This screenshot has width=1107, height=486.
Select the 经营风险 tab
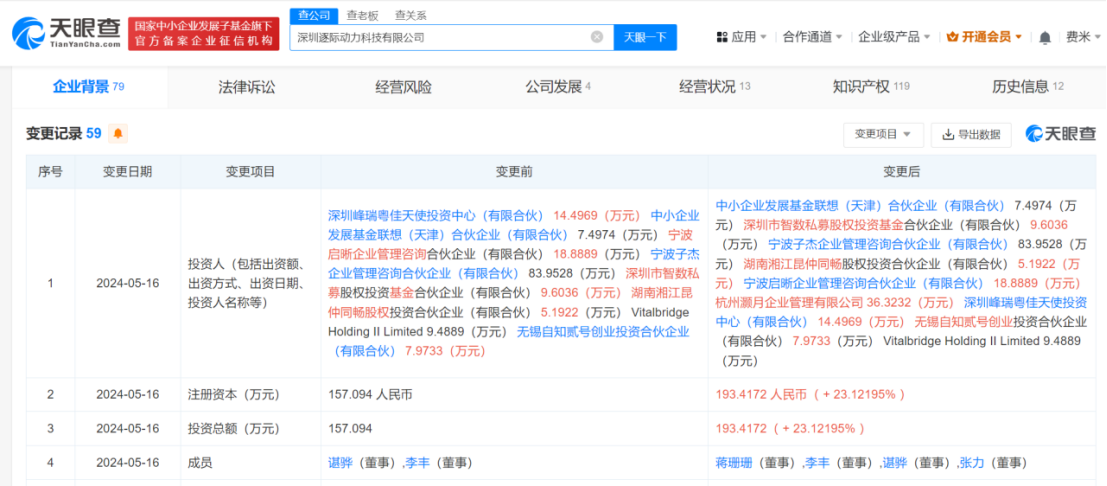(x=403, y=87)
